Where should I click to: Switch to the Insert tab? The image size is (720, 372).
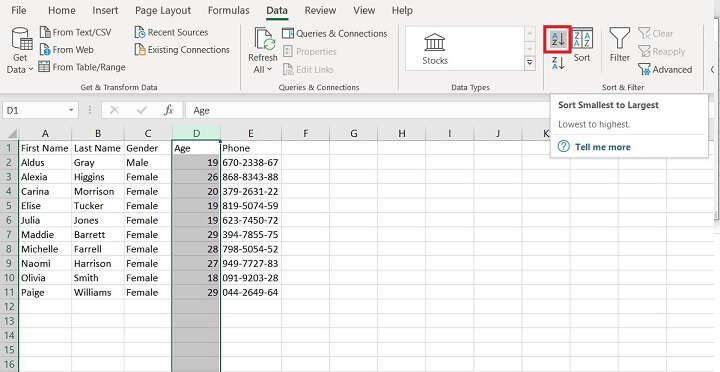105,10
